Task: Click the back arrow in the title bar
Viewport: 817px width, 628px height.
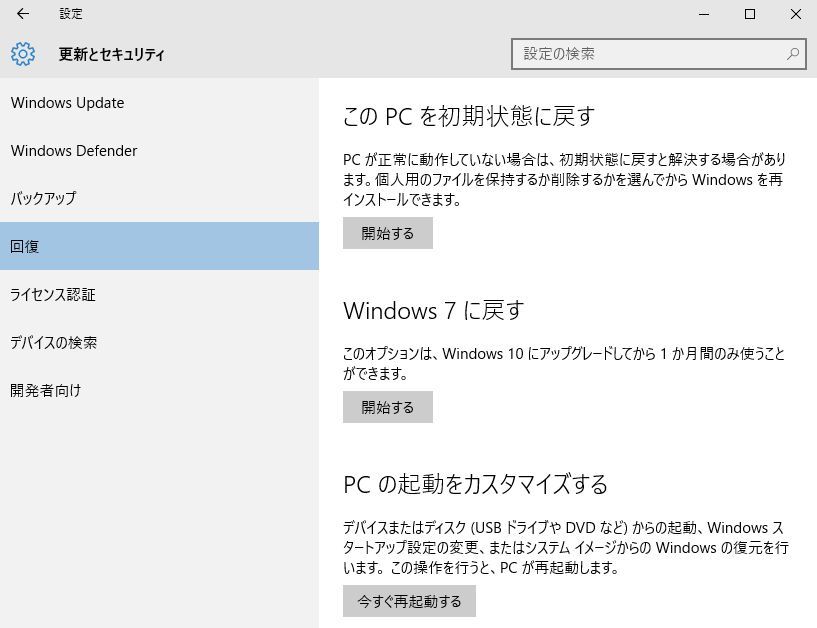Action: (x=23, y=14)
